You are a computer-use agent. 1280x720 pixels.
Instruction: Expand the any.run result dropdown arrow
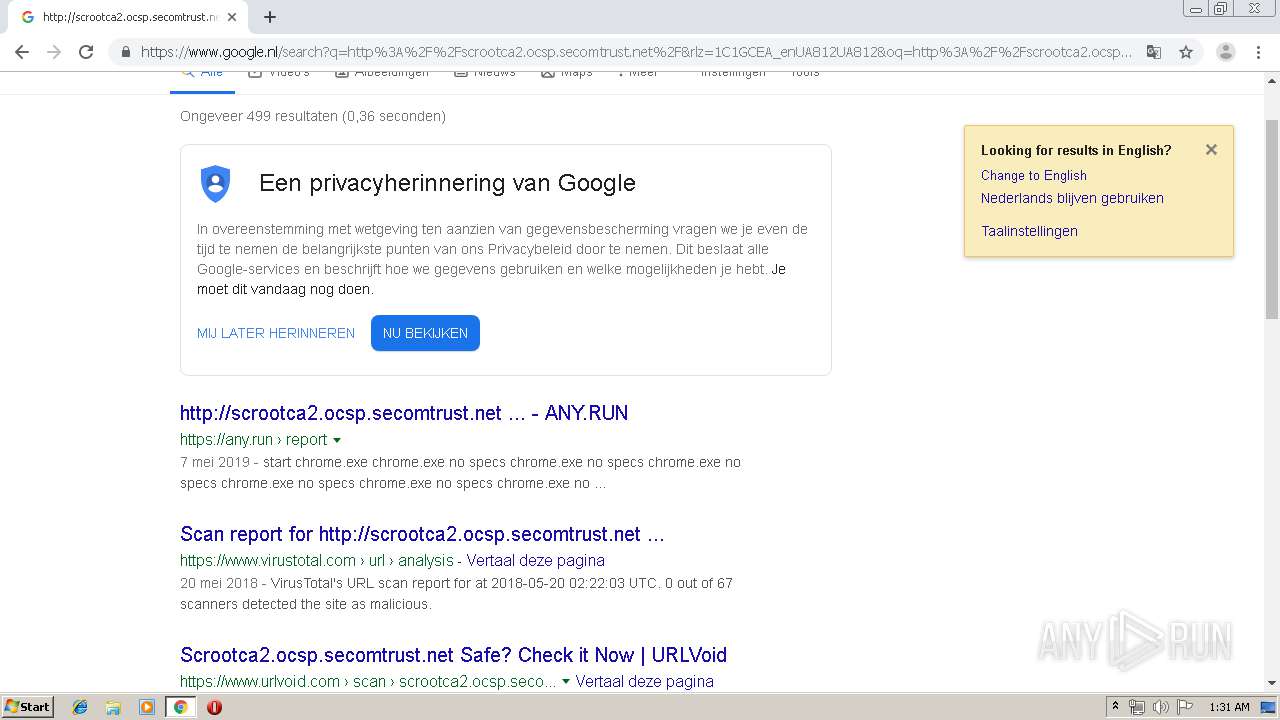pos(337,440)
